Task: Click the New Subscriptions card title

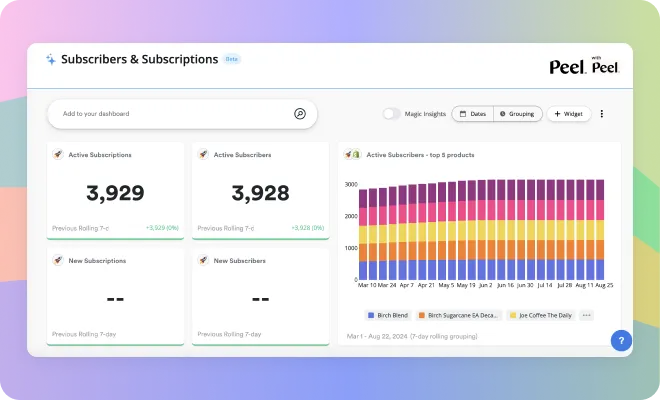Action: [x=97, y=261]
